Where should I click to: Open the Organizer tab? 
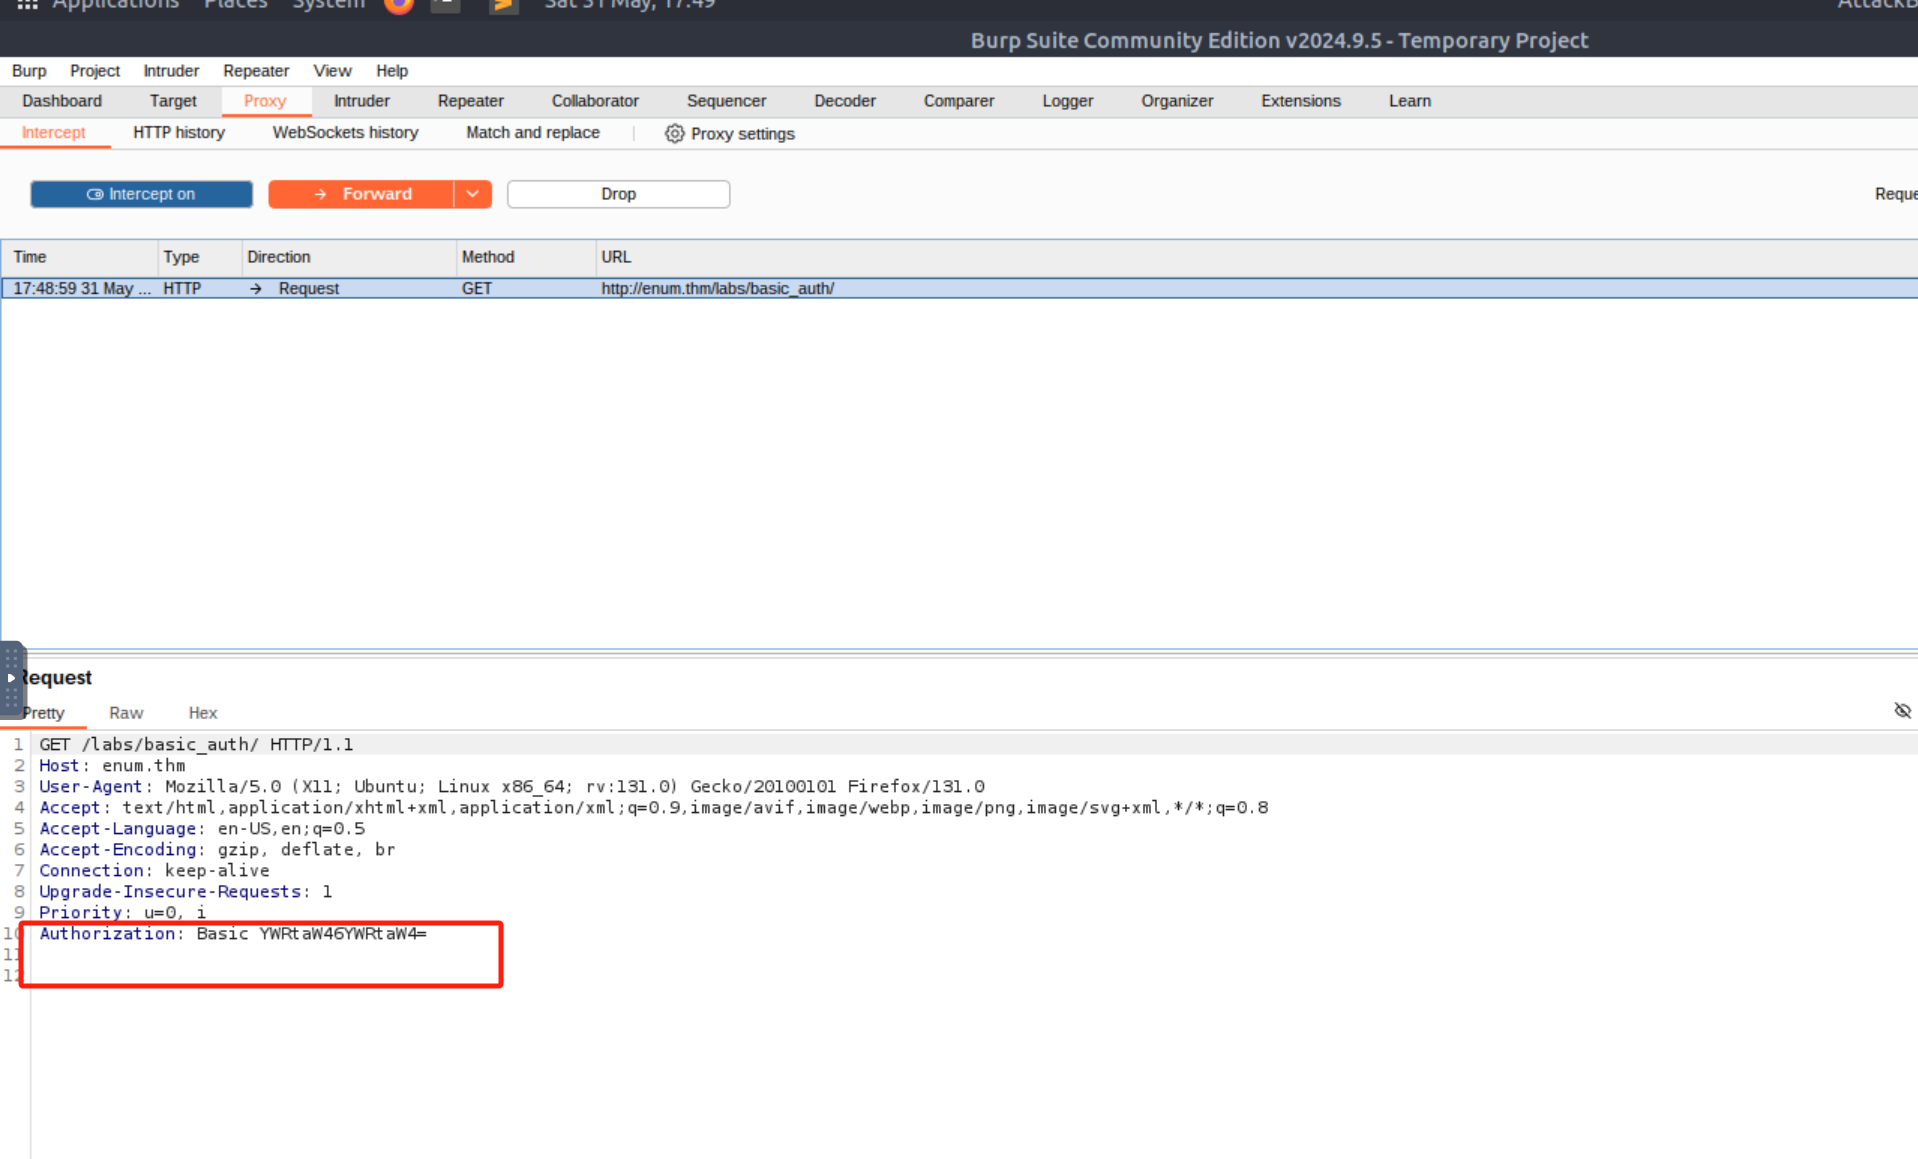click(1177, 101)
